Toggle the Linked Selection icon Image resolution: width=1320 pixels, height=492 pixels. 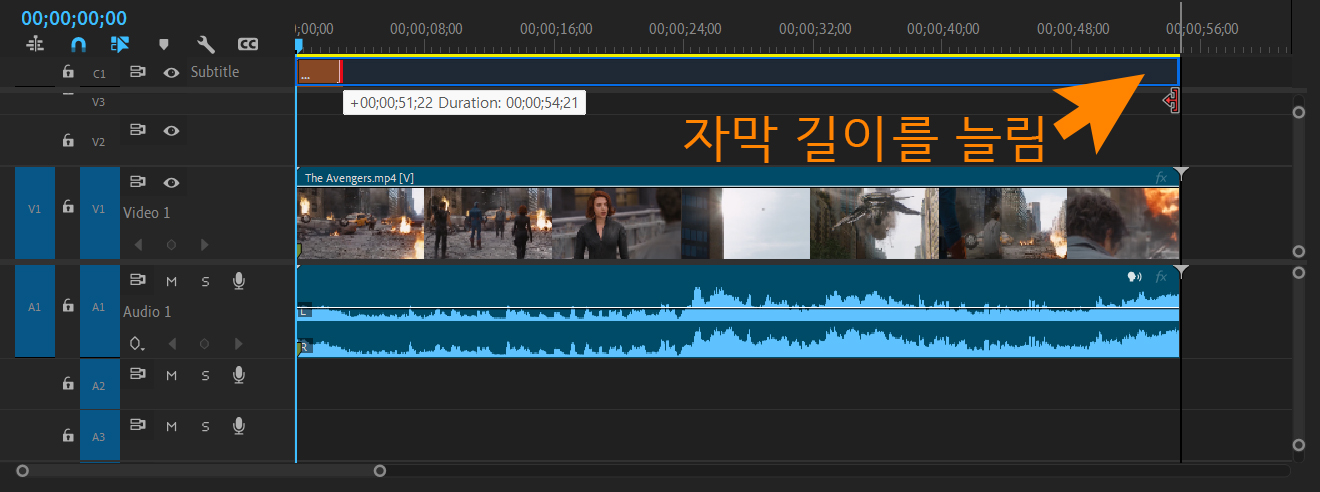tap(121, 44)
